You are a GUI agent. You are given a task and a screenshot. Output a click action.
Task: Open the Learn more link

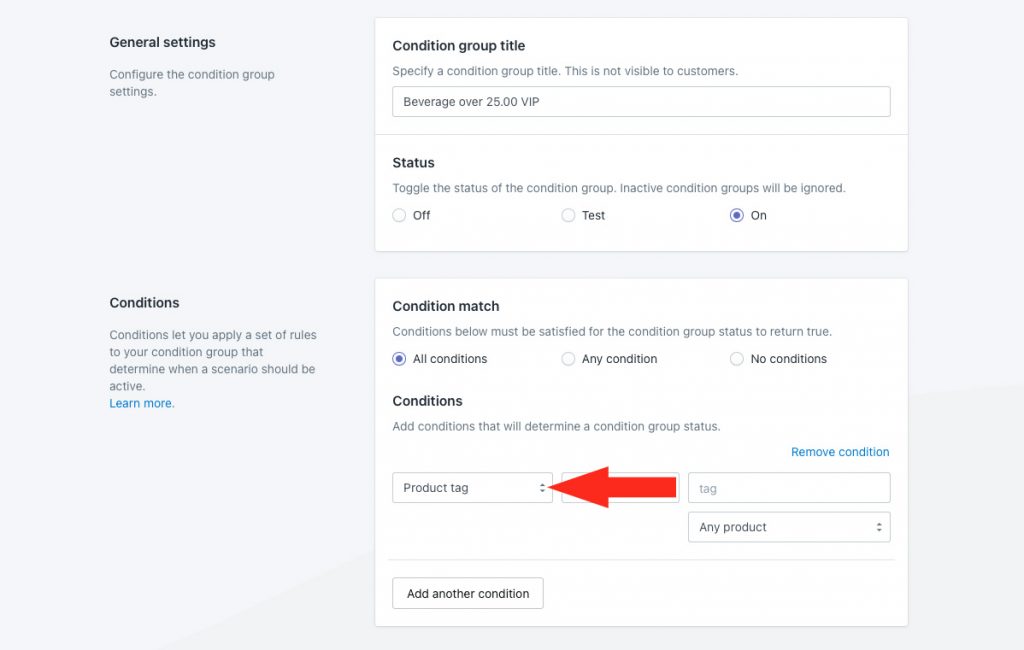[x=142, y=403]
